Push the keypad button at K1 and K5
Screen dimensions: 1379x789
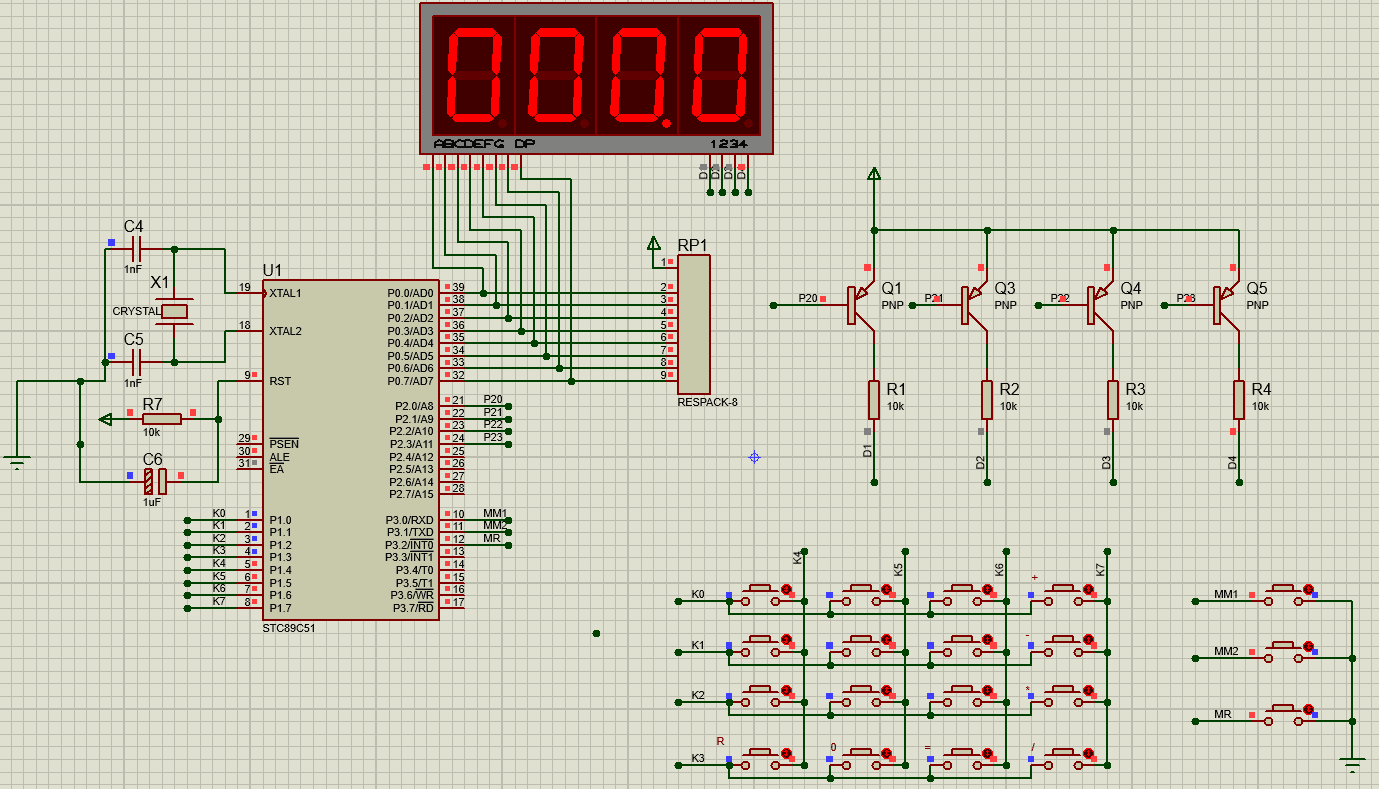pos(861,644)
